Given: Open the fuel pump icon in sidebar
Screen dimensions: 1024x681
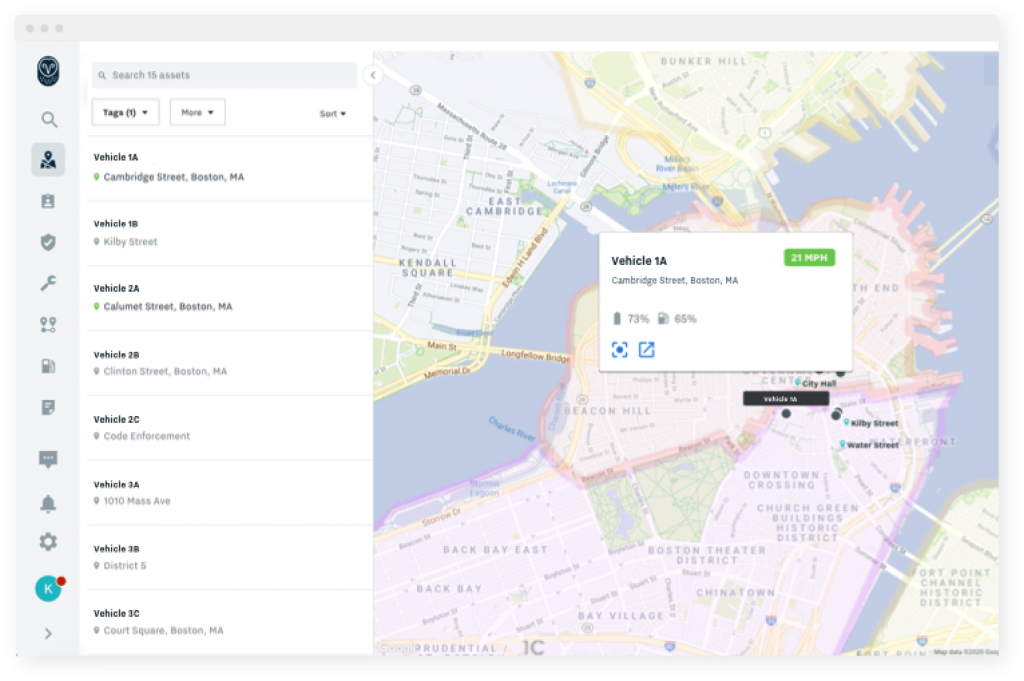Looking at the screenshot, I should [48, 366].
